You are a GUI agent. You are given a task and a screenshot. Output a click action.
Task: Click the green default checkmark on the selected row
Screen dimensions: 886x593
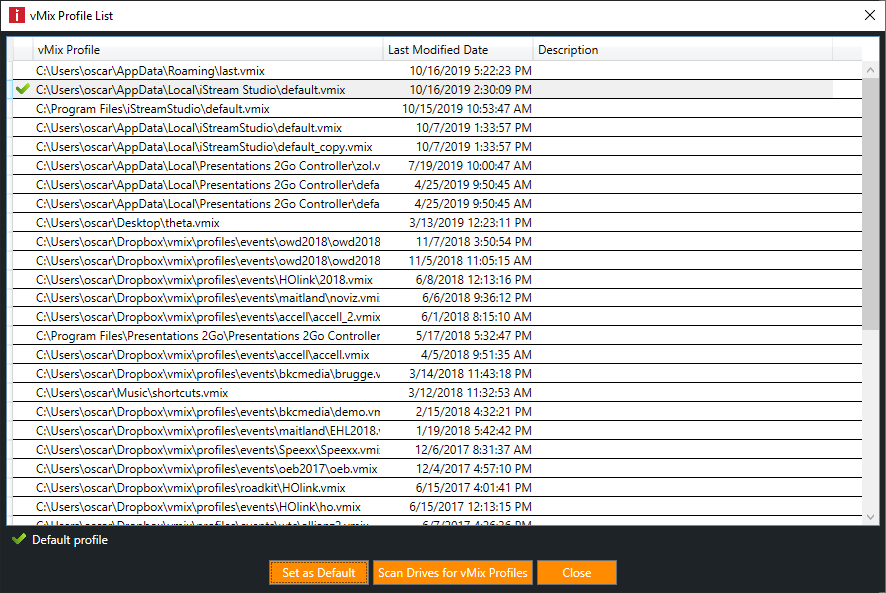23,89
